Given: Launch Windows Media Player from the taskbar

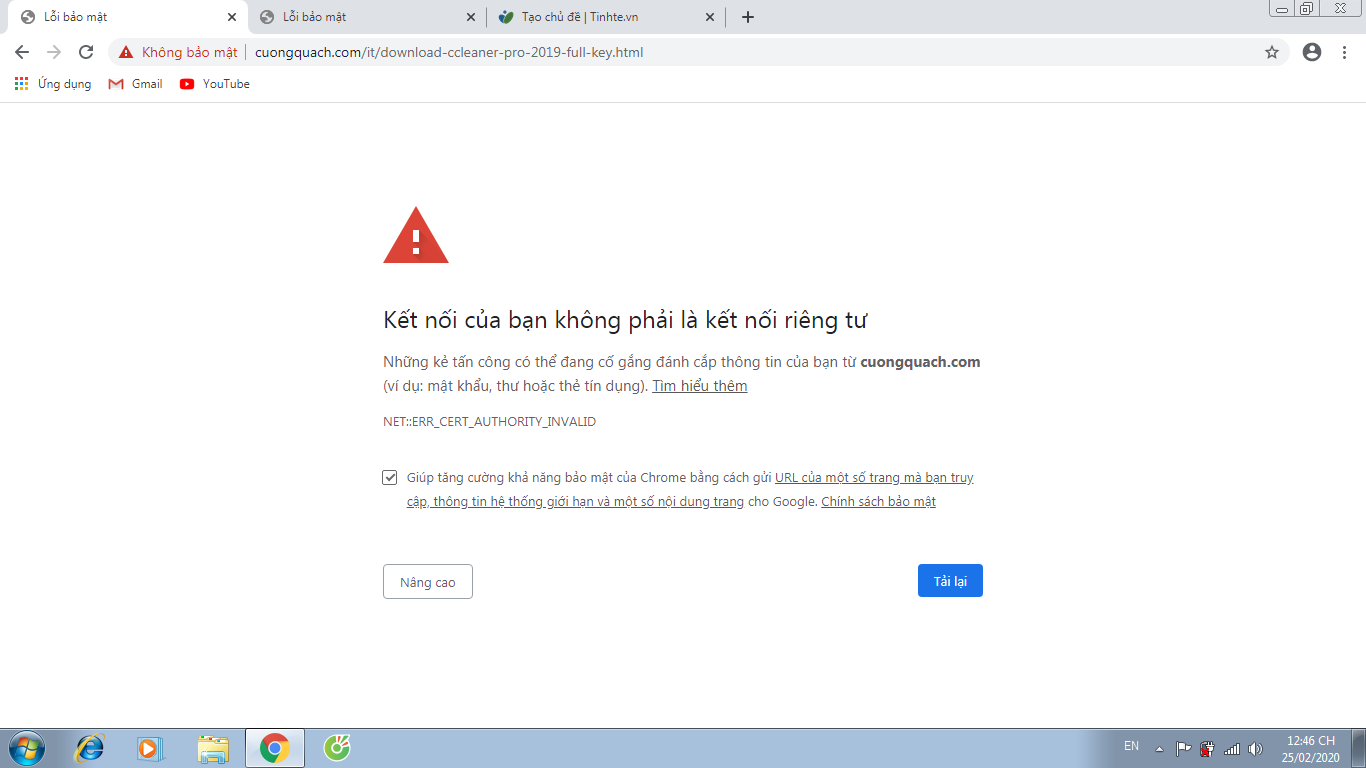Looking at the screenshot, I should [x=150, y=748].
